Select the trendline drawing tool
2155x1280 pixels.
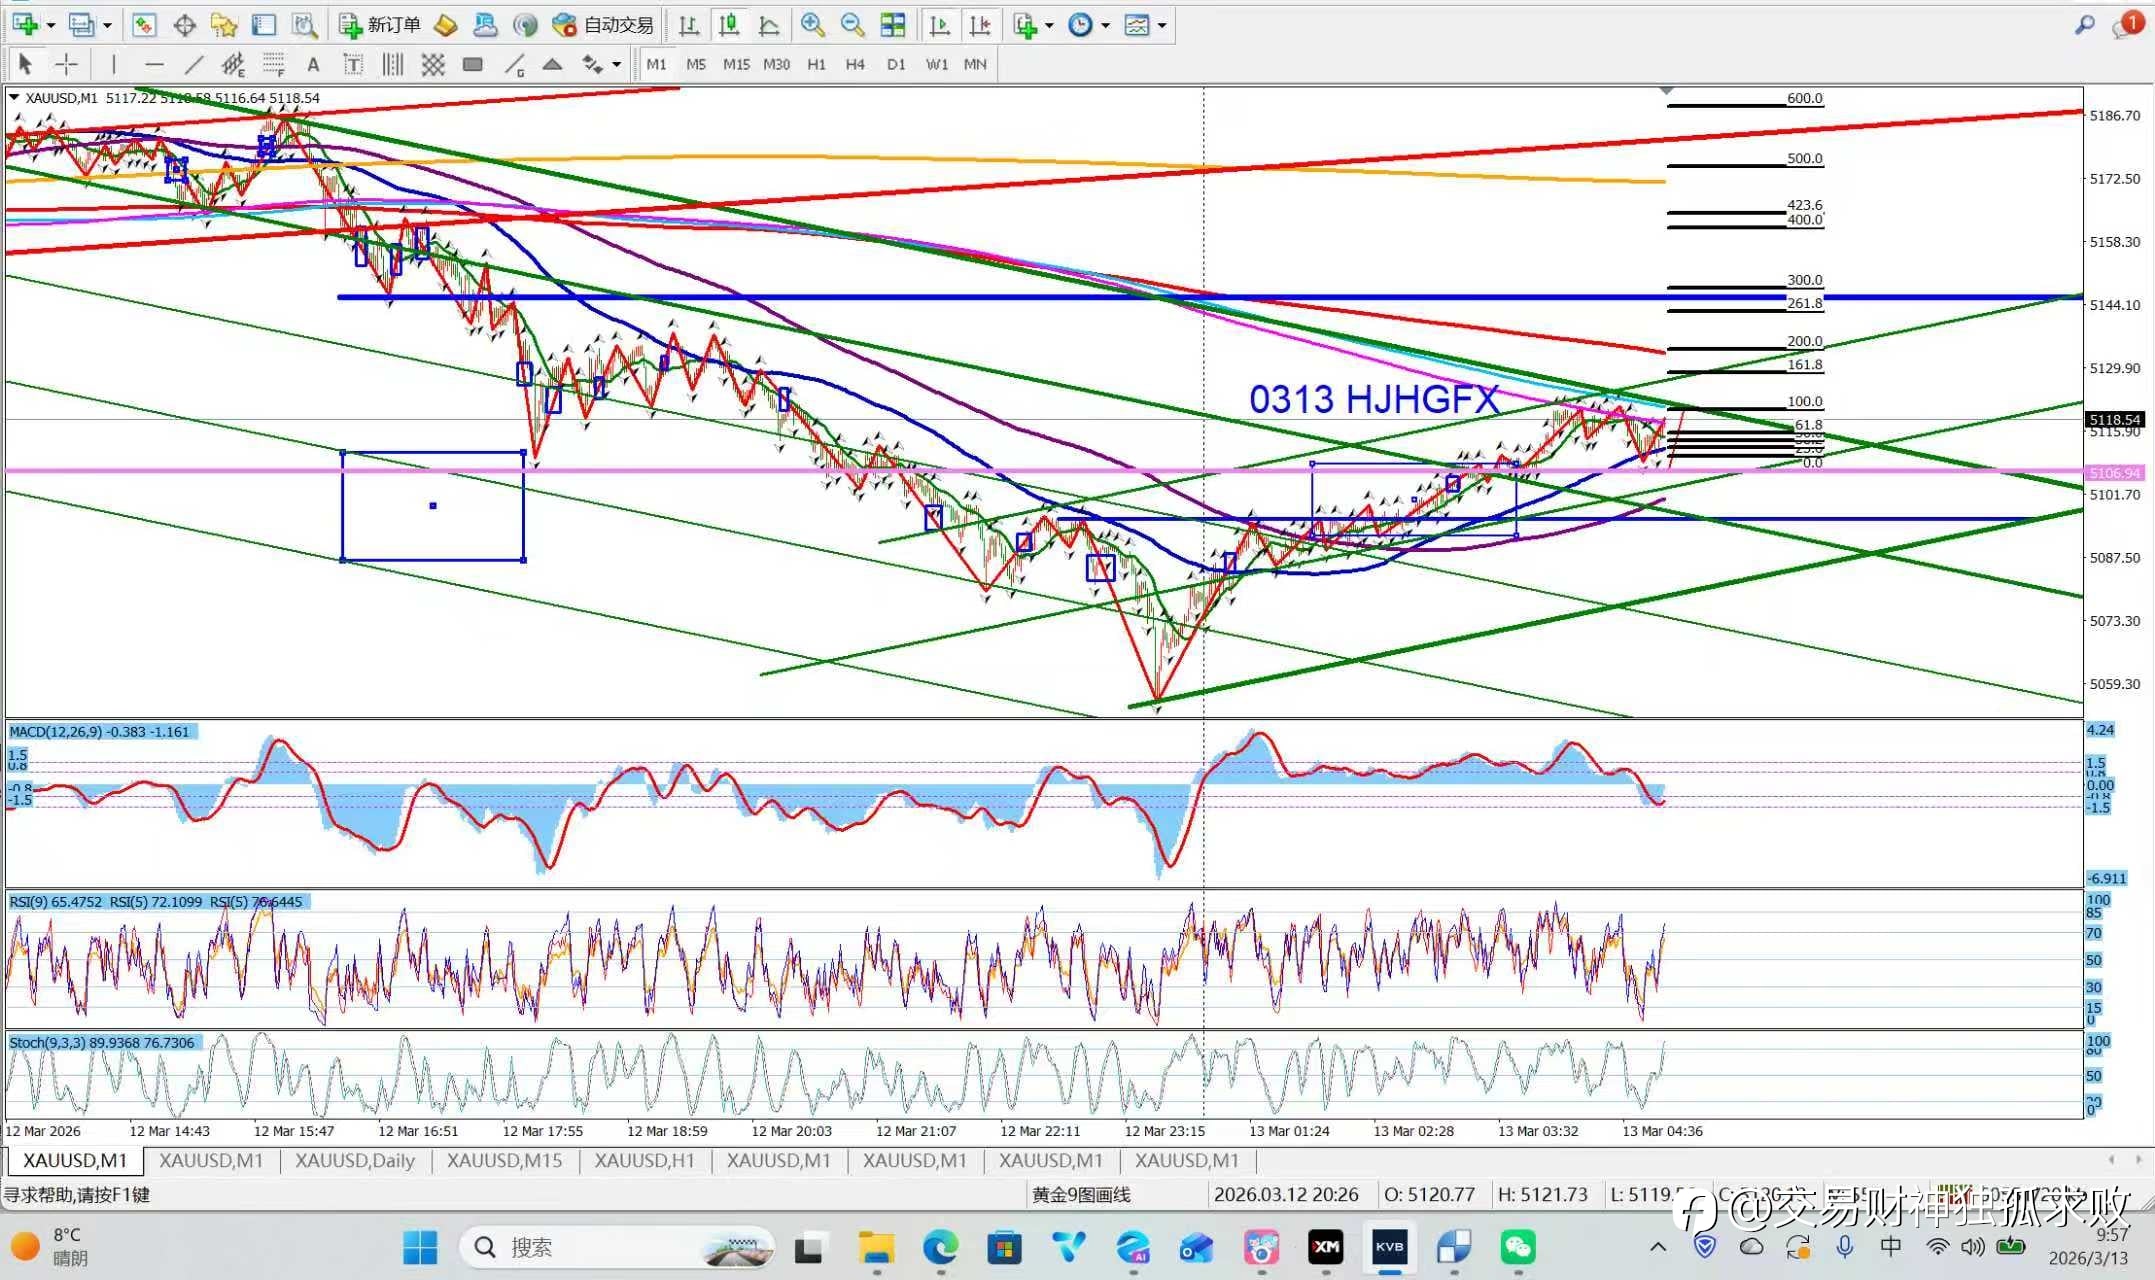click(193, 65)
